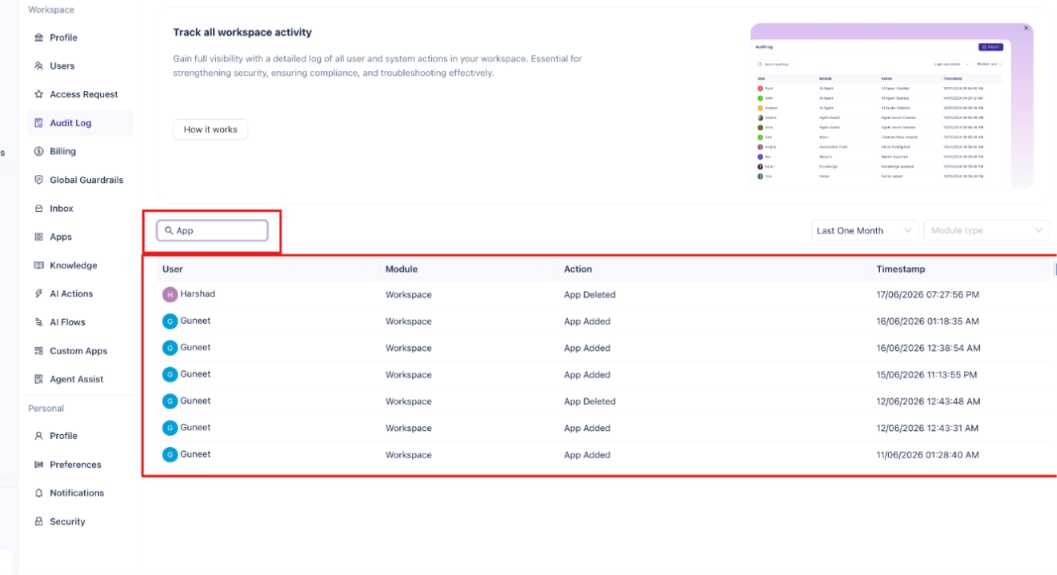Go to Notifications settings
The width and height of the screenshot is (1057, 575).
click(80, 493)
